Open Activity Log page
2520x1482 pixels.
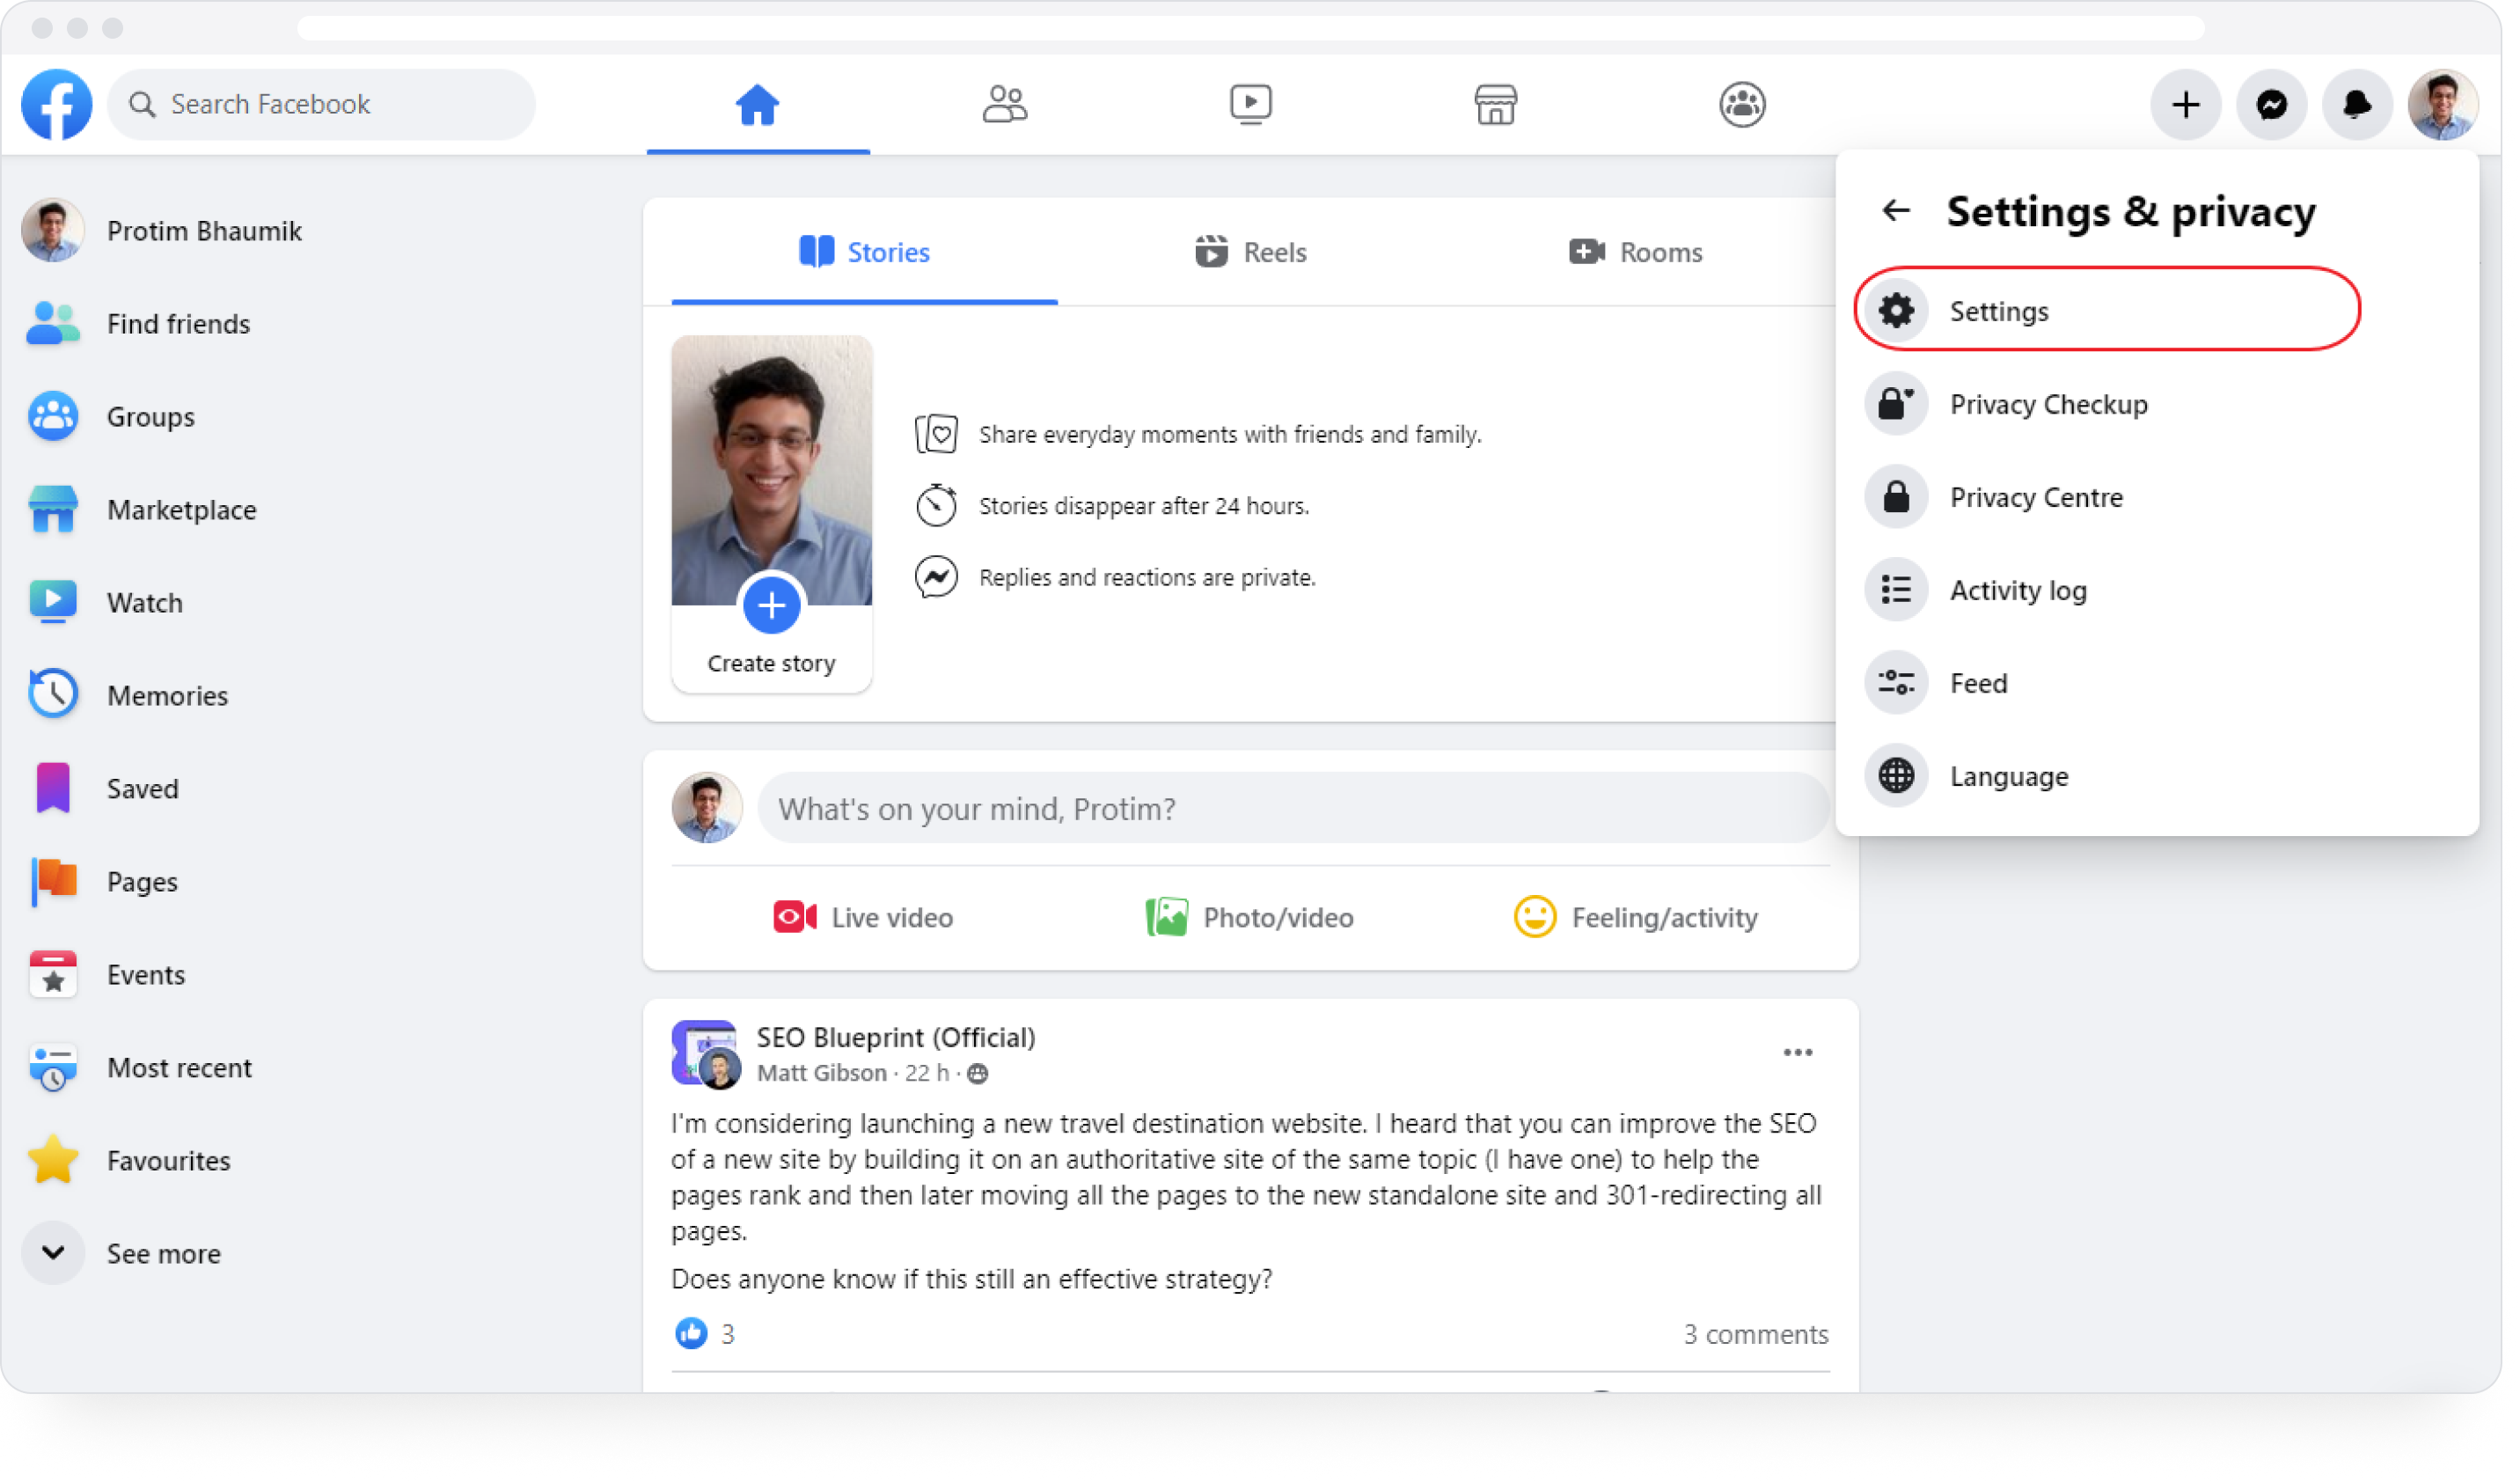coord(2018,590)
